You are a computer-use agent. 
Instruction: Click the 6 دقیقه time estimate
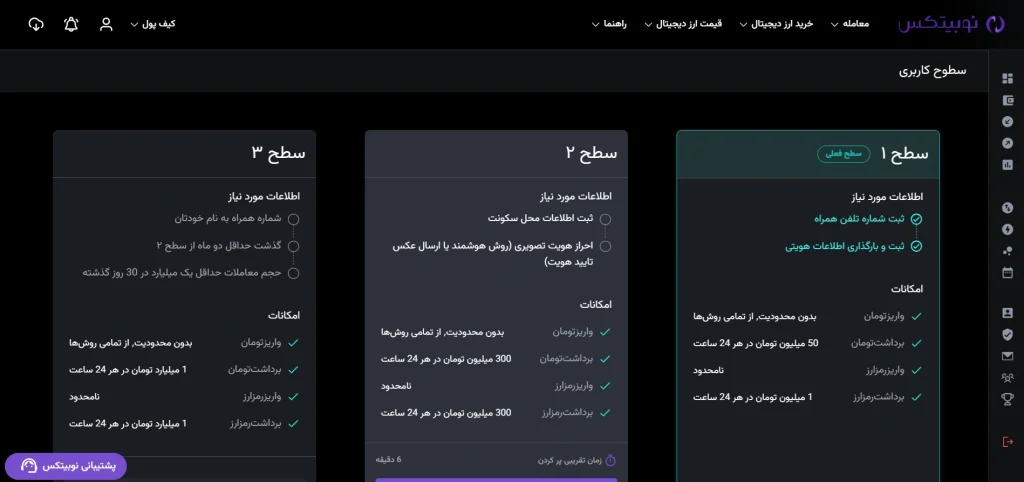pos(389,460)
